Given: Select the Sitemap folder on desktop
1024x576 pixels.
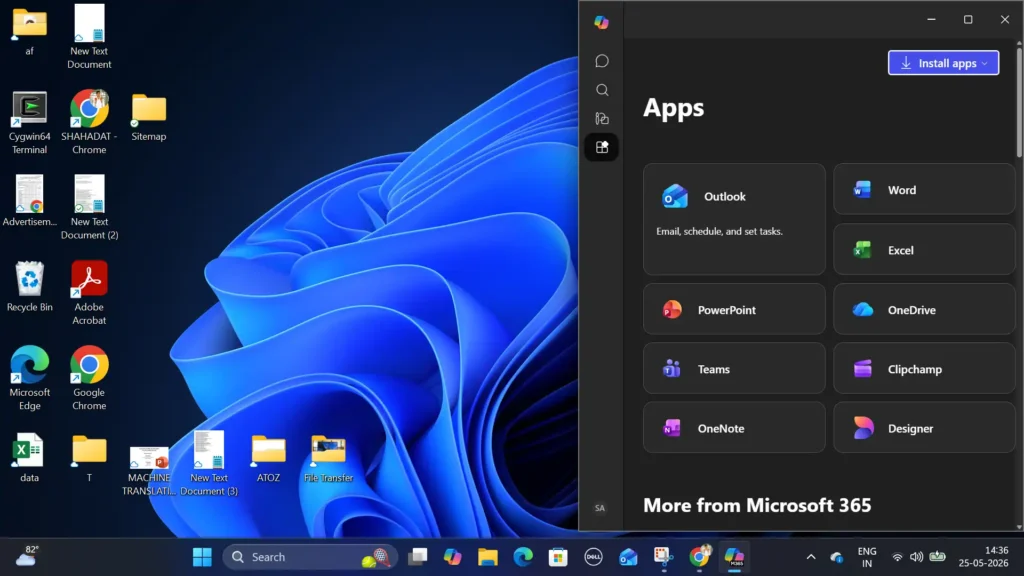Looking at the screenshot, I should (149, 118).
